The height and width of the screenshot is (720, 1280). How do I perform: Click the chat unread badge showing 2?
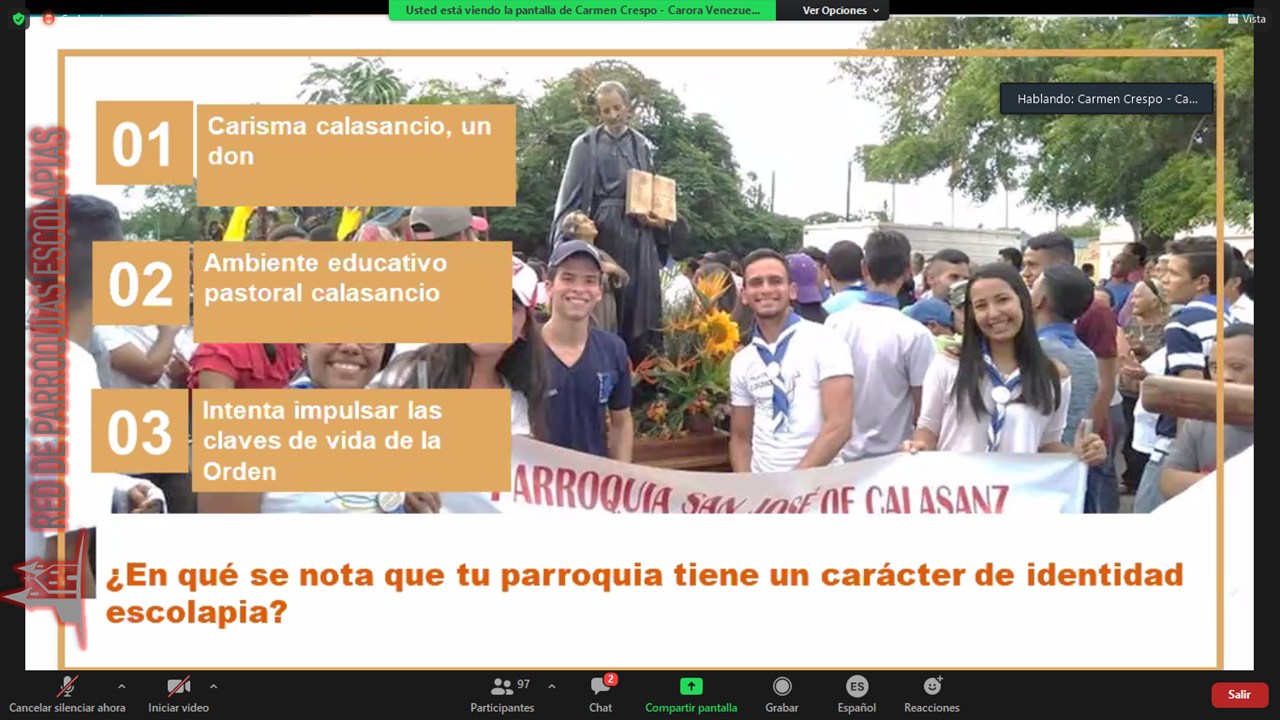(611, 679)
